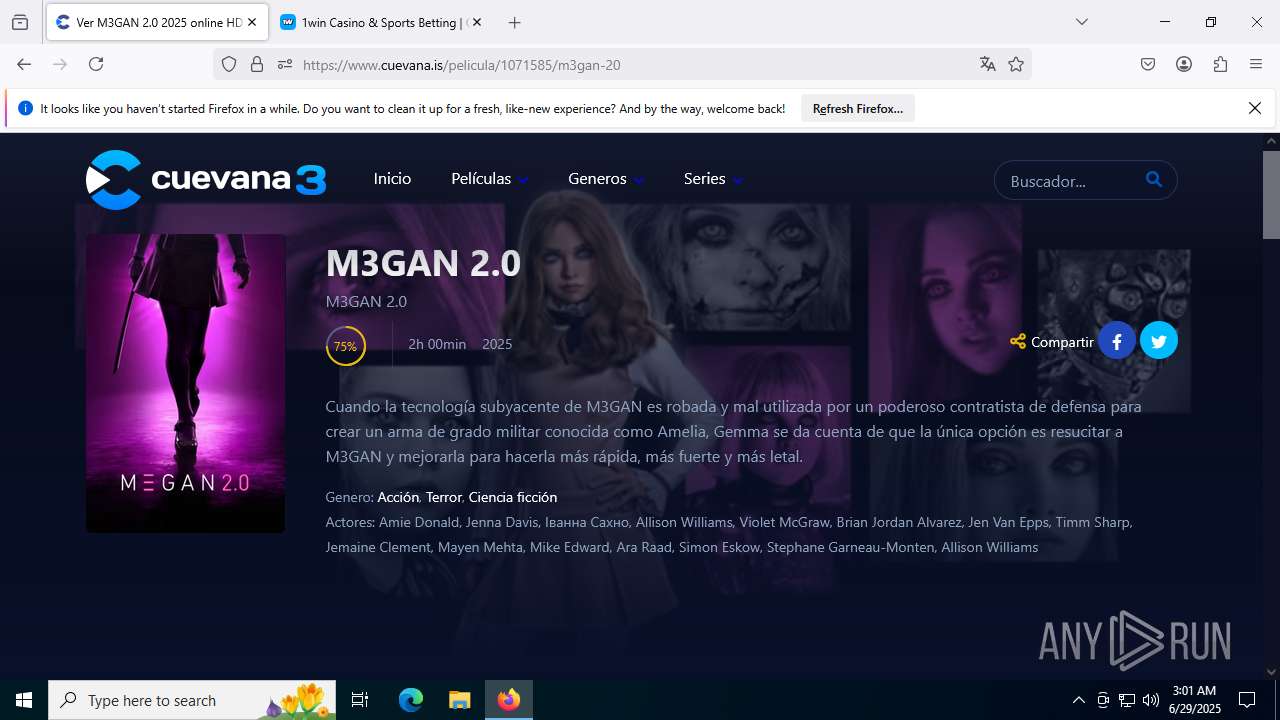Launch Microsoft Edge from the taskbar
1280x720 pixels.
pos(411,700)
